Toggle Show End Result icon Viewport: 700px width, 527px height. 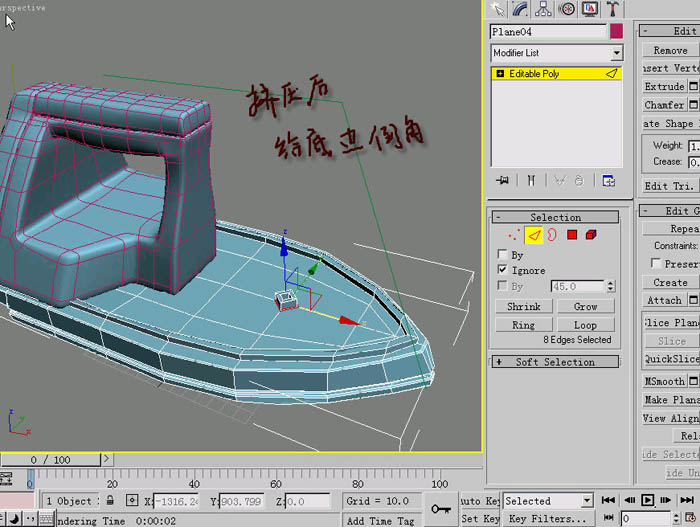[531, 180]
